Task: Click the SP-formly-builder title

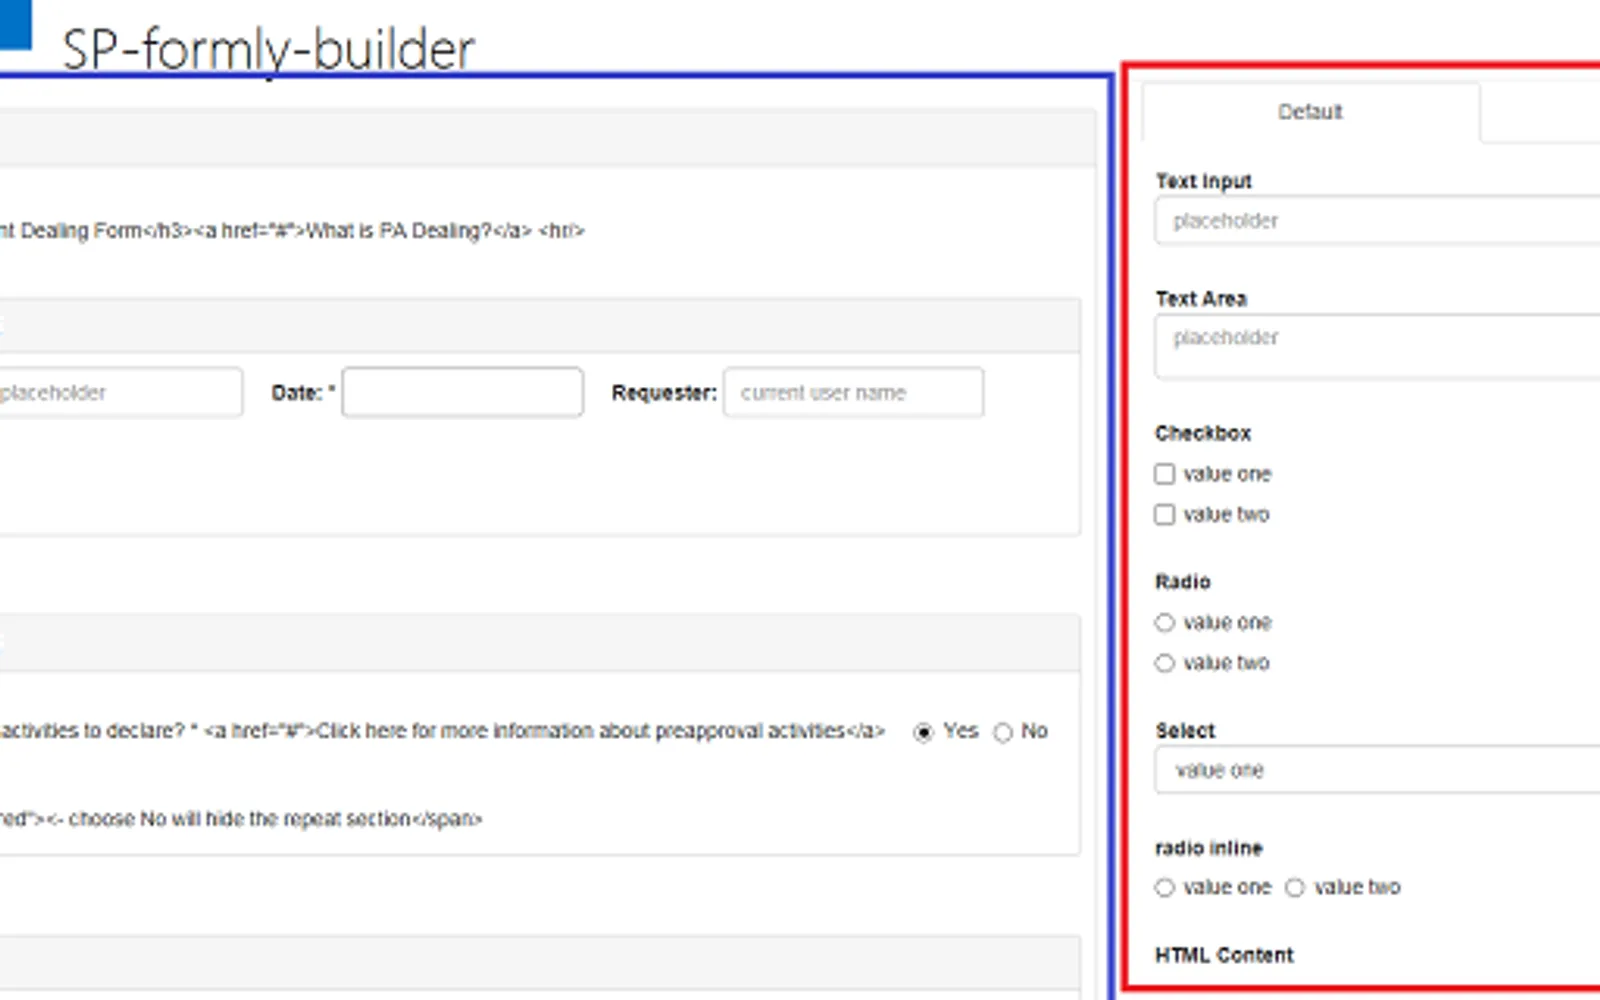Action: [x=268, y=49]
